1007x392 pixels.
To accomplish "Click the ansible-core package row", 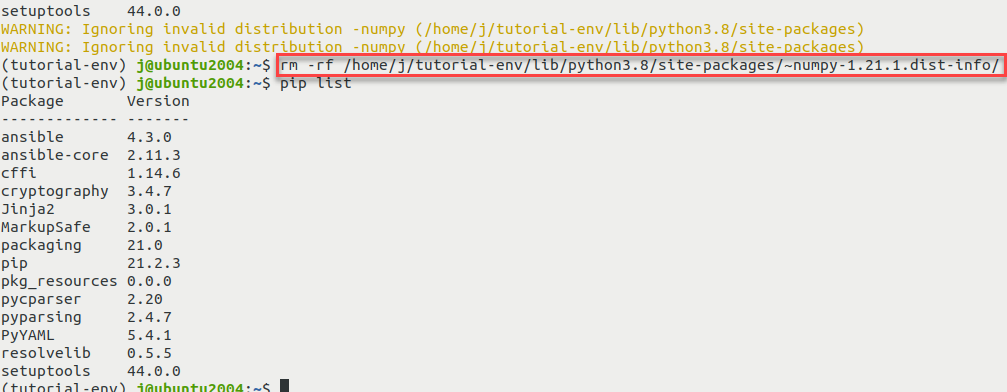I will [x=91, y=156].
